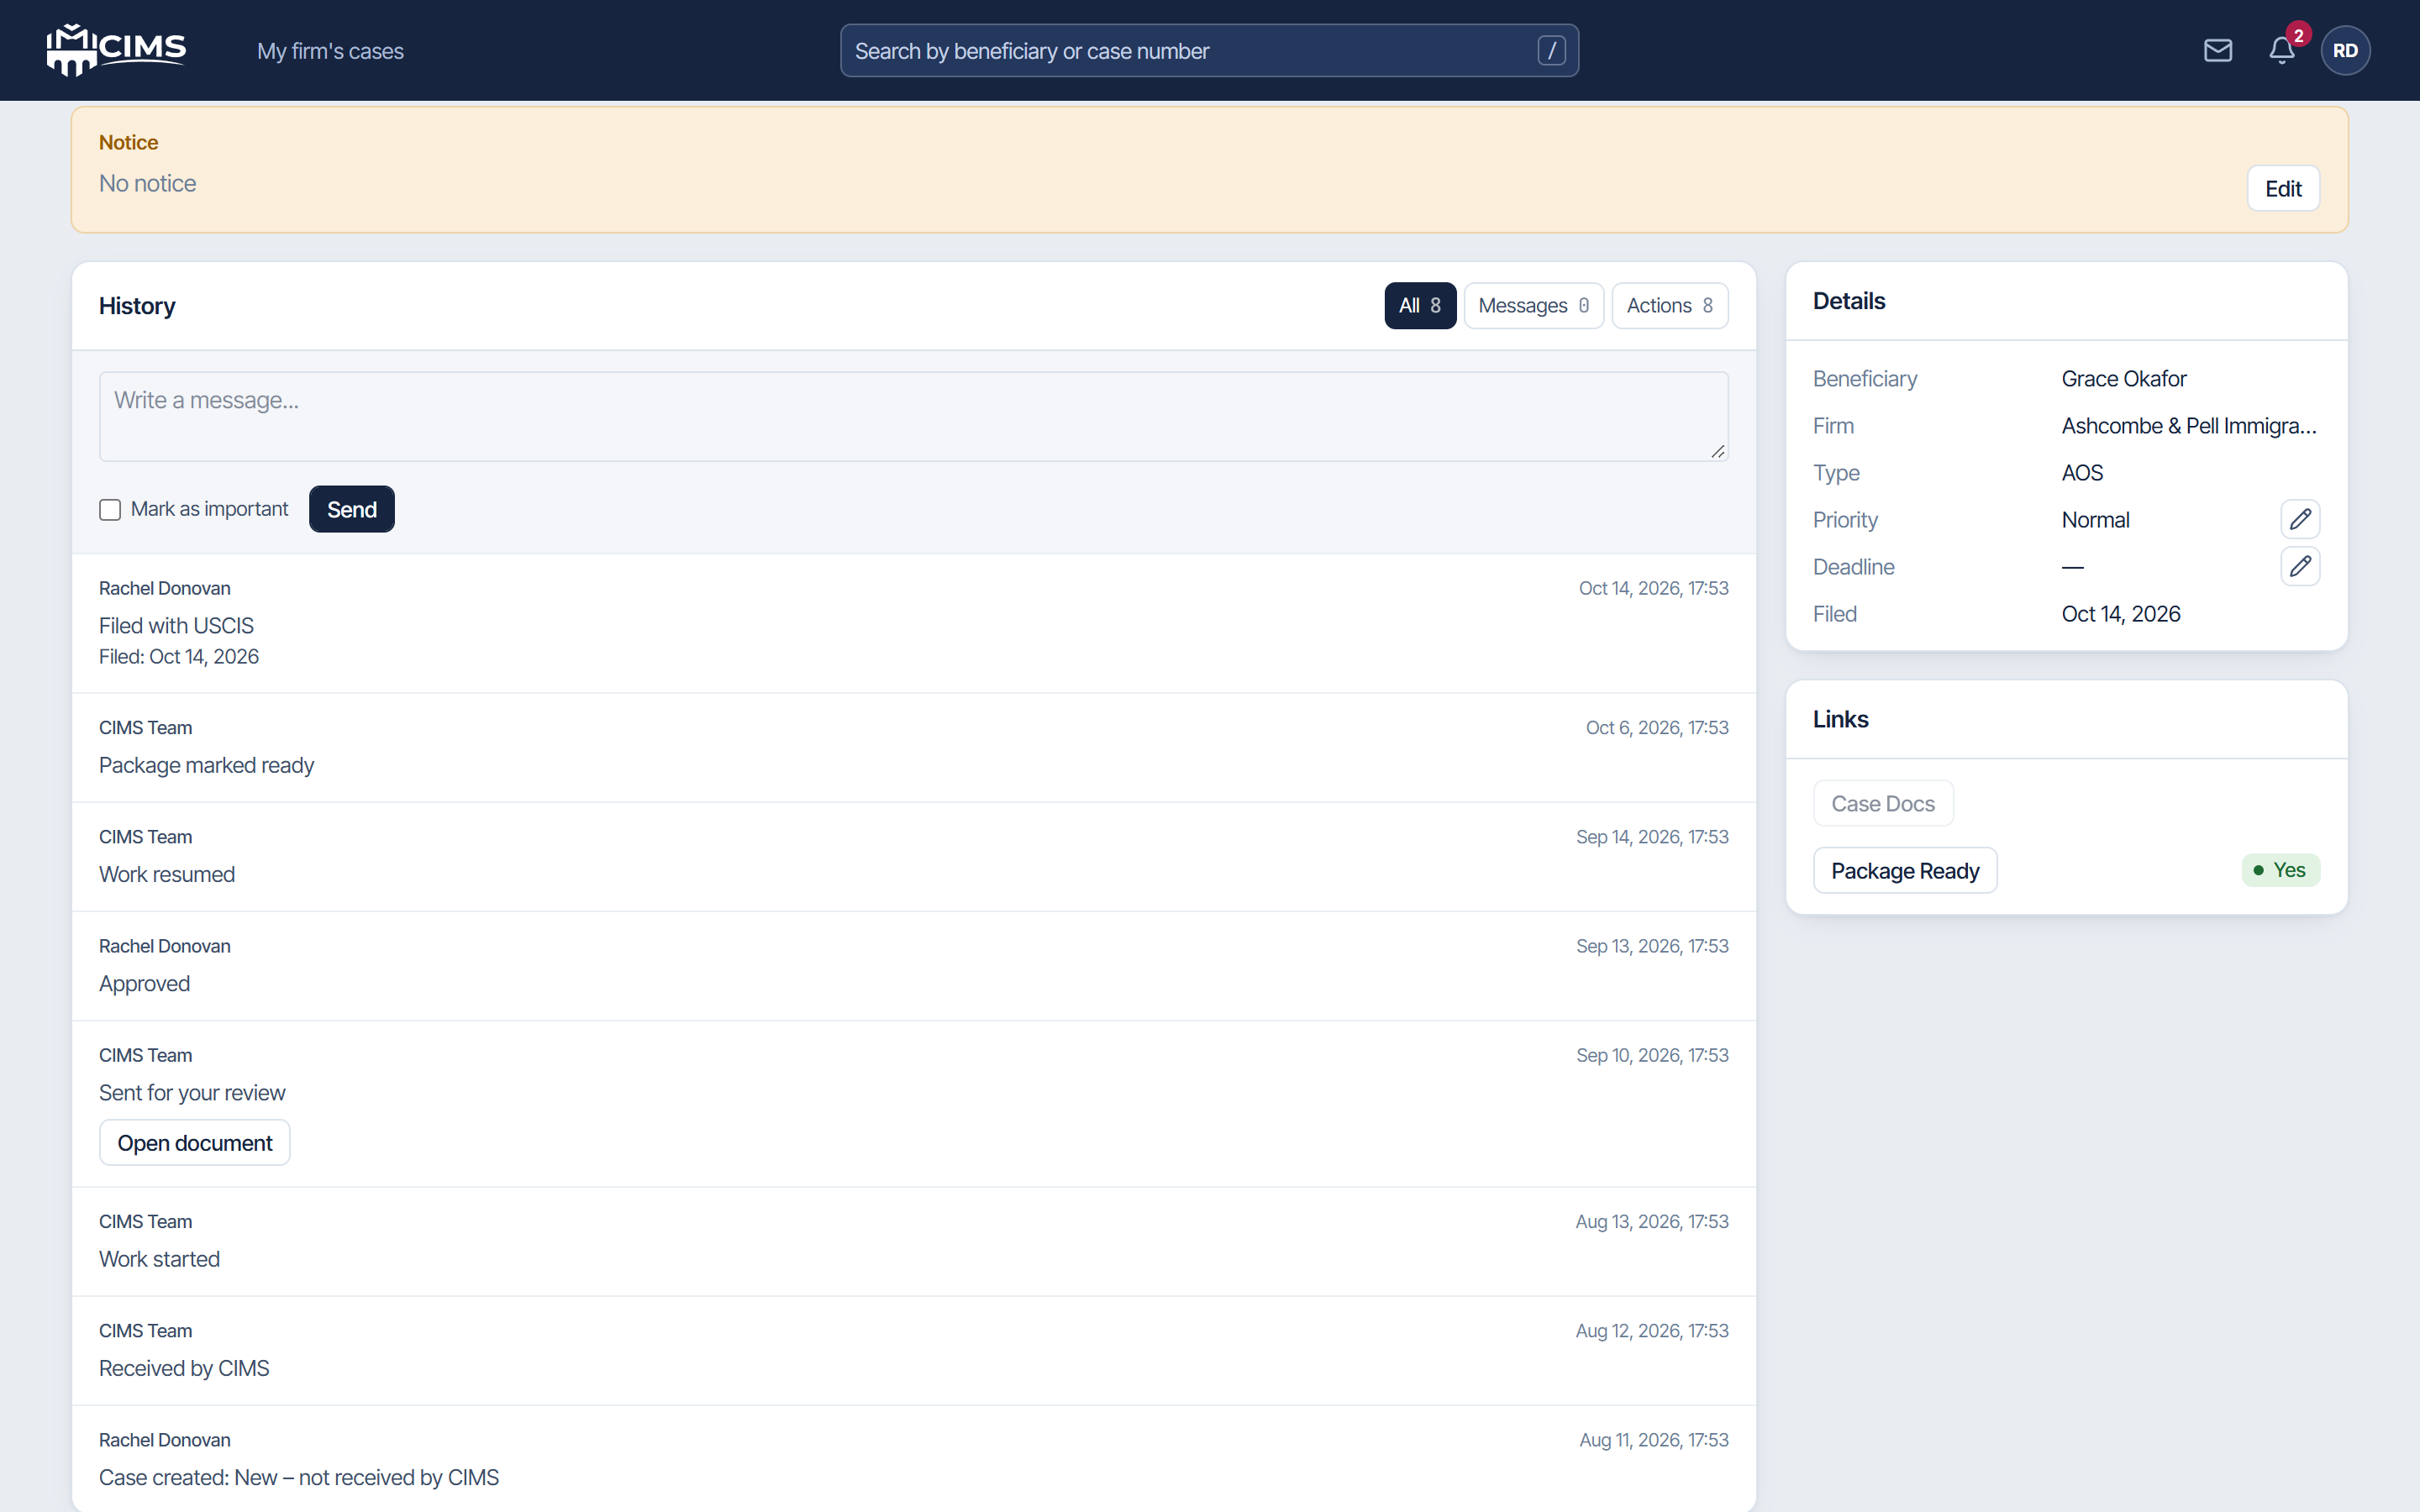Click into the Write a message box
This screenshot has height=1512, width=2420.
(x=913, y=417)
